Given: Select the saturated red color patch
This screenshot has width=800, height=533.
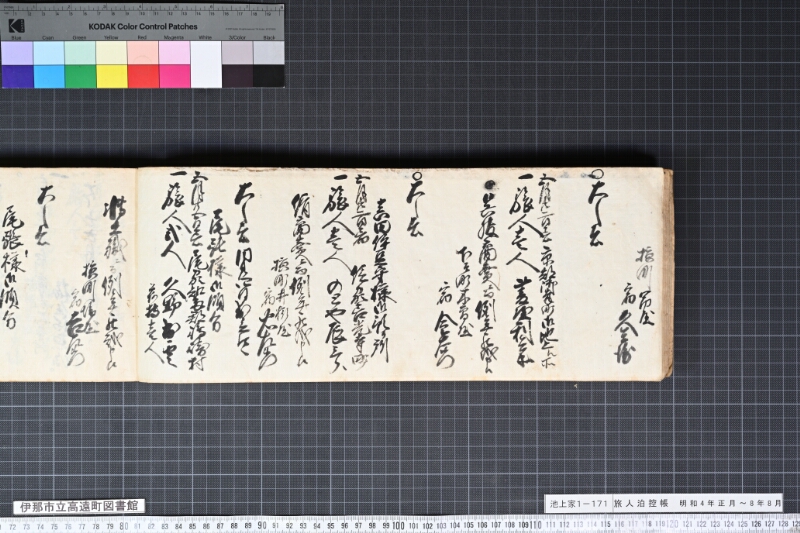Looking at the screenshot, I should (143, 77).
